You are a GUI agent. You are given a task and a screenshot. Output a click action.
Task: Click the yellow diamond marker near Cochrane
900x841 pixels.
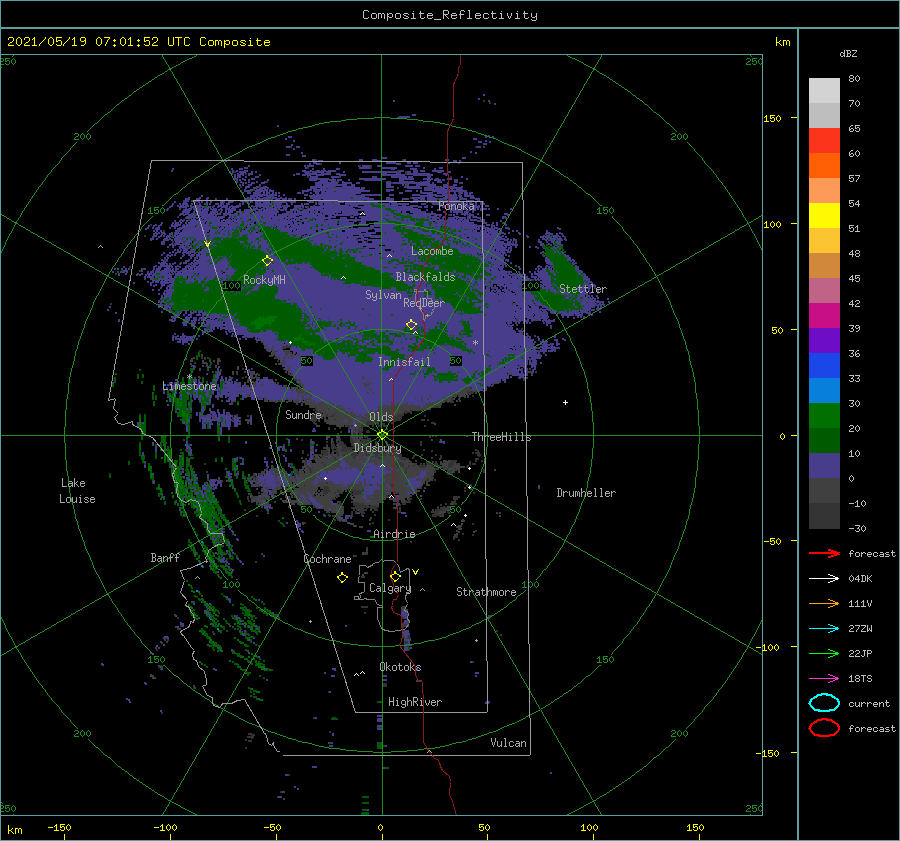point(342,578)
